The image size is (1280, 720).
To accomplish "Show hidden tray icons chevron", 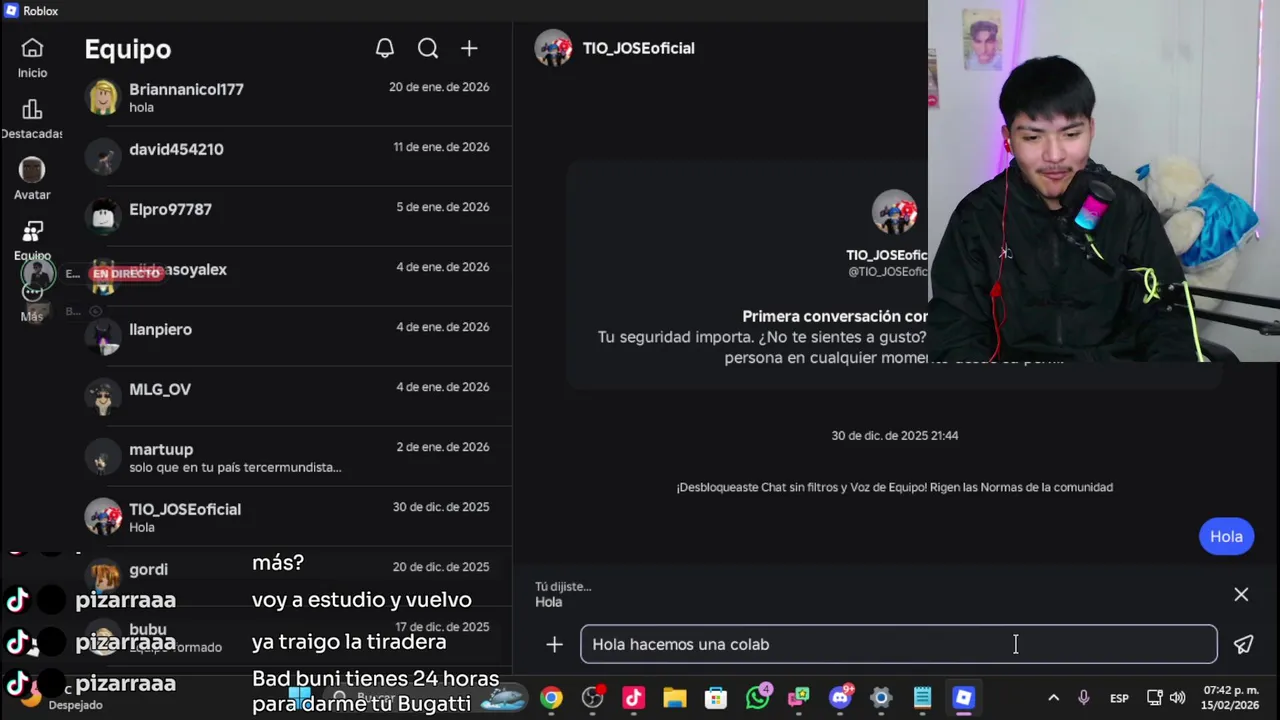I will pyautogui.click(x=1053, y=698).
